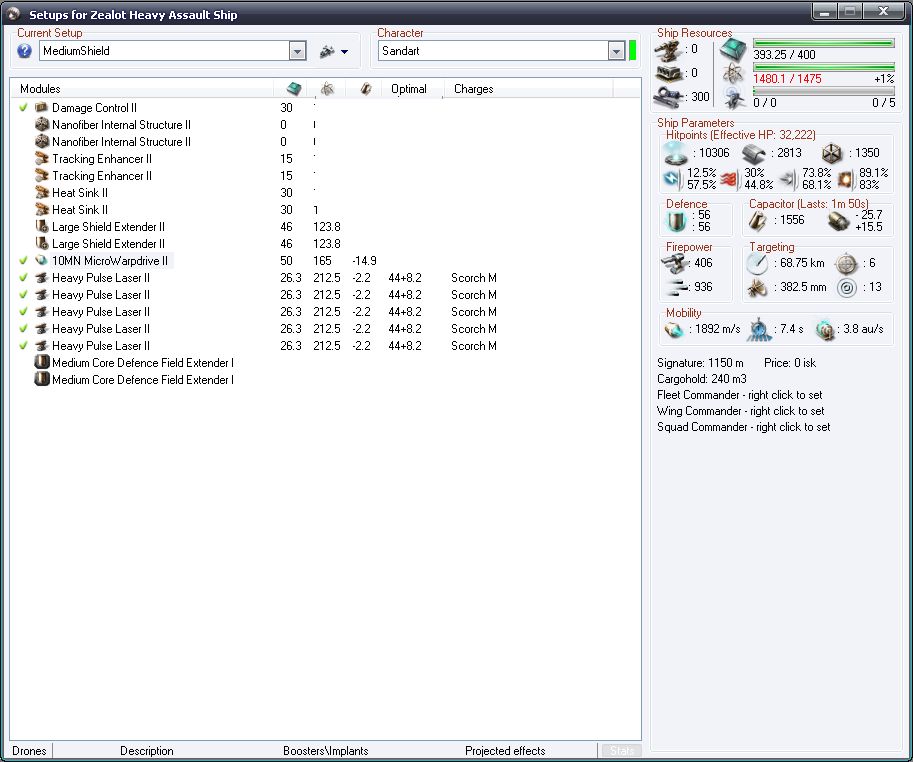
Task: Click the turret hardpoints icon in Ship Resources
Action: point(668,50)
